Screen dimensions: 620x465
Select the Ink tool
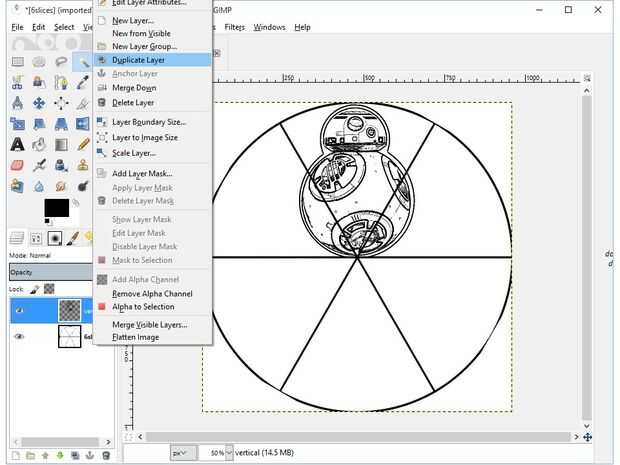pos(60,165)
